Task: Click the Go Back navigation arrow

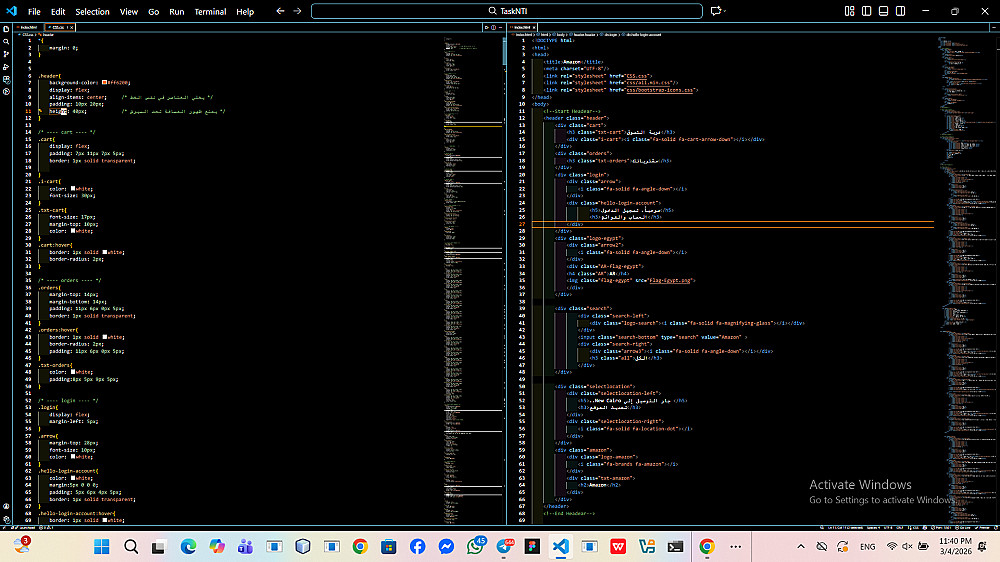Action: tap(280, 11)
